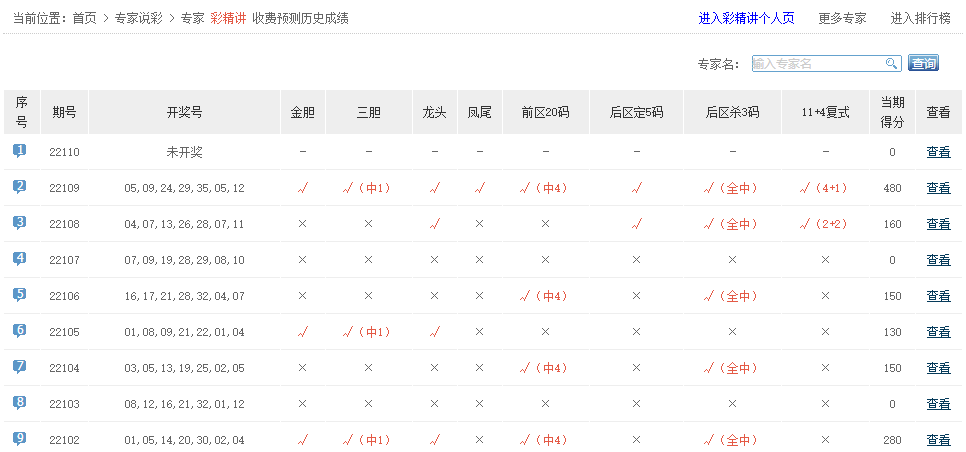Viewport: 966px width, 452px height.
Task: View details for period 22107
Action: pos(938,260)
